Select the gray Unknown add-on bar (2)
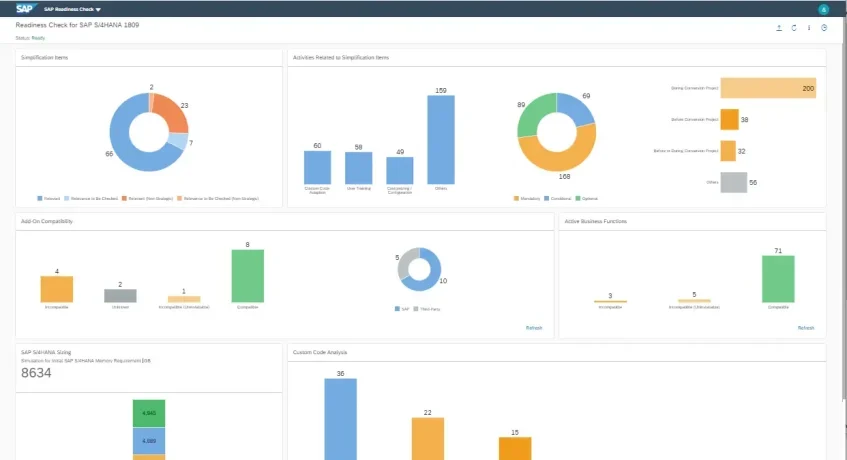This screenshot has width=847, height=460. pyautogui.click(x=120, y=296)
